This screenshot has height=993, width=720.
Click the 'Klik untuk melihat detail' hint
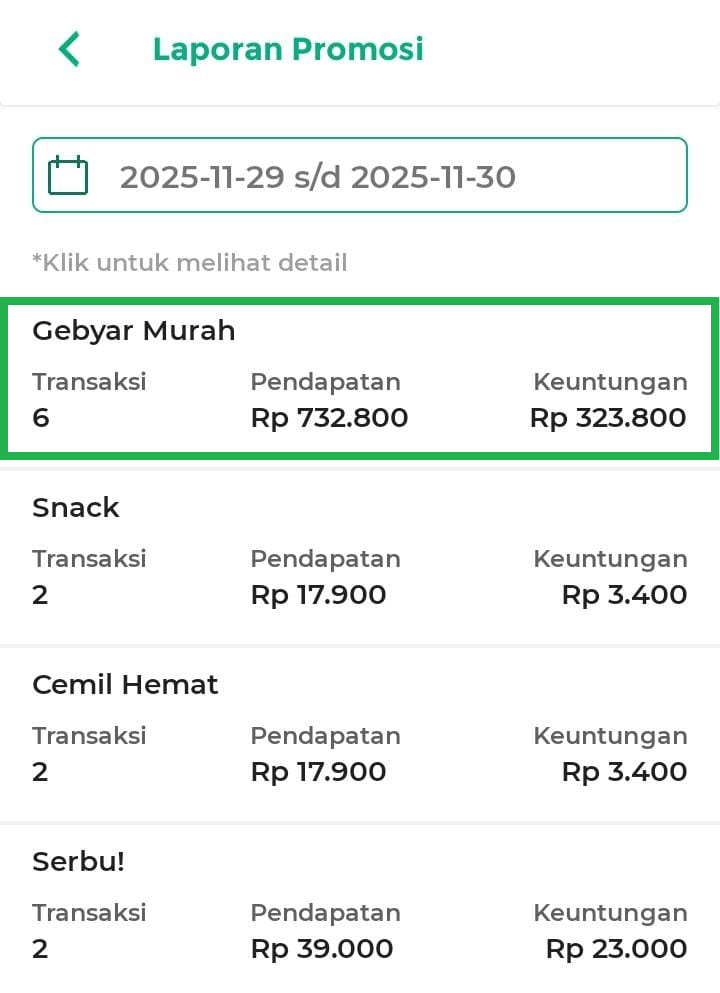190,263
